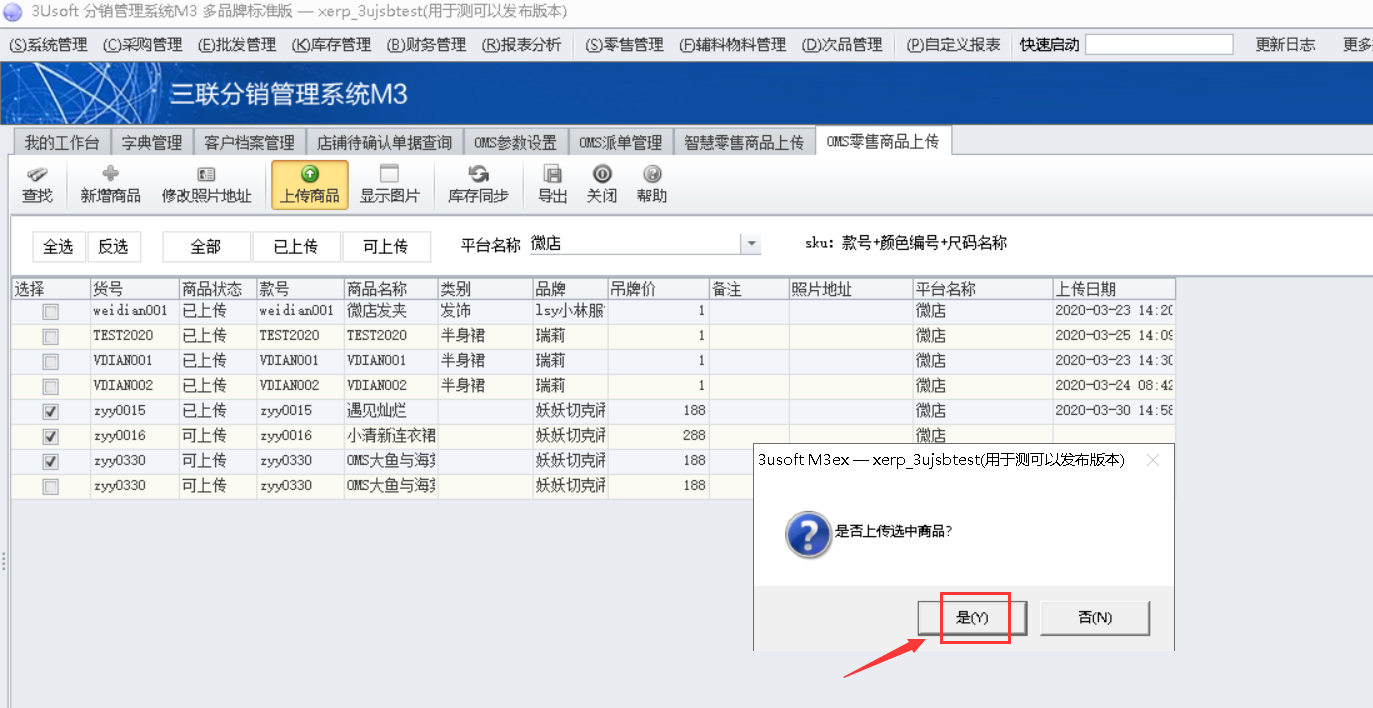Open the (D)次品管理 menu

coord(842,45)
